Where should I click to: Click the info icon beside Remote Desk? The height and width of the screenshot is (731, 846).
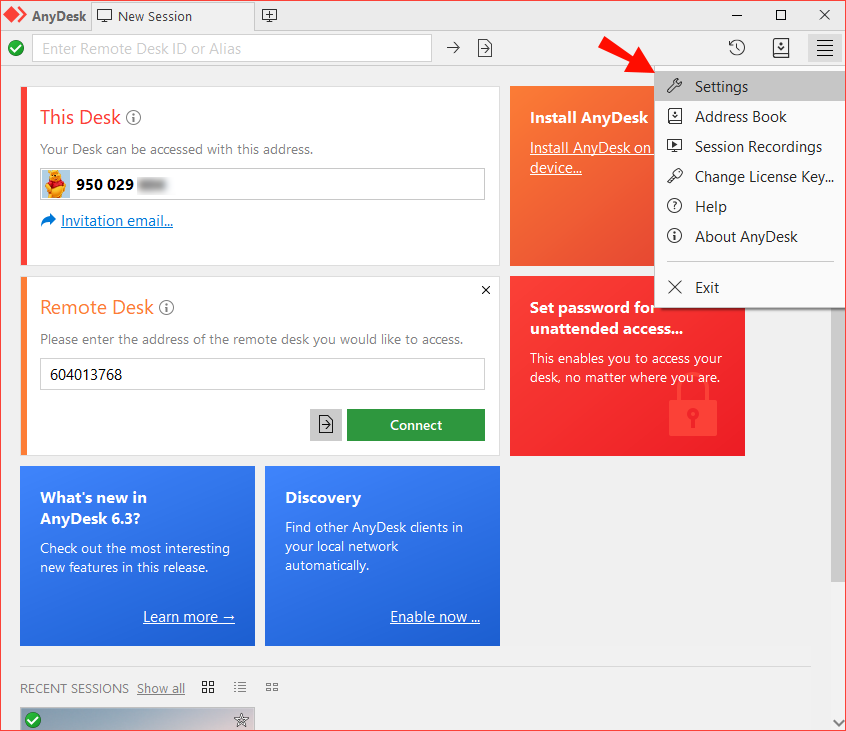[x=167, y=308]
